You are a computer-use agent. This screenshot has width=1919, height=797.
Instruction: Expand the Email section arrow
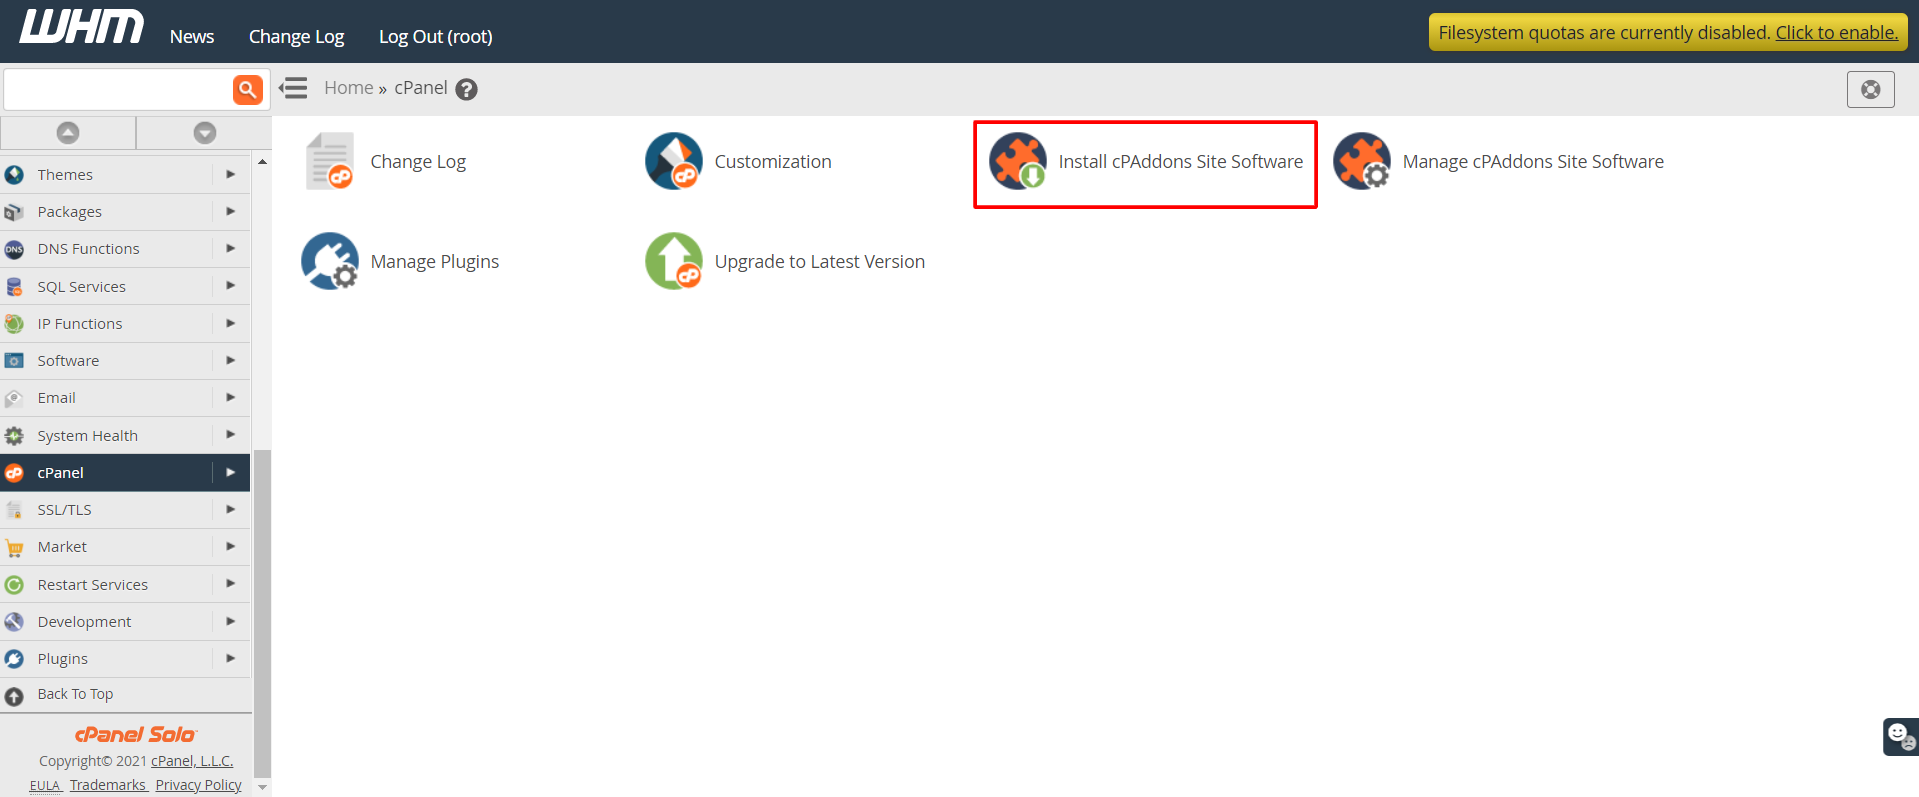[x=231, y=397]
